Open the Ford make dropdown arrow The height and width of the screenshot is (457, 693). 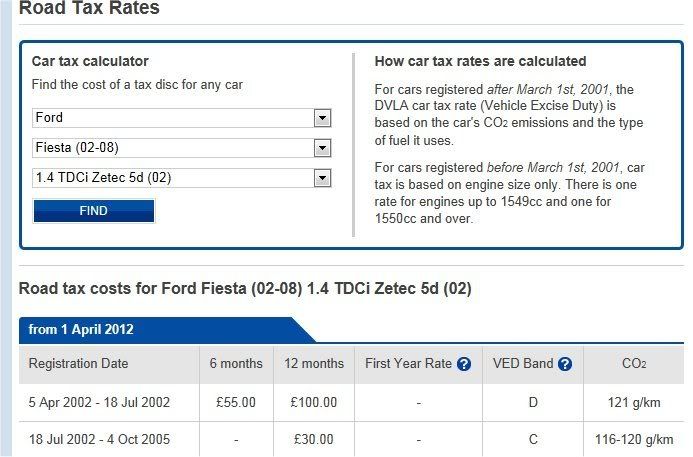tap(322, 118)
